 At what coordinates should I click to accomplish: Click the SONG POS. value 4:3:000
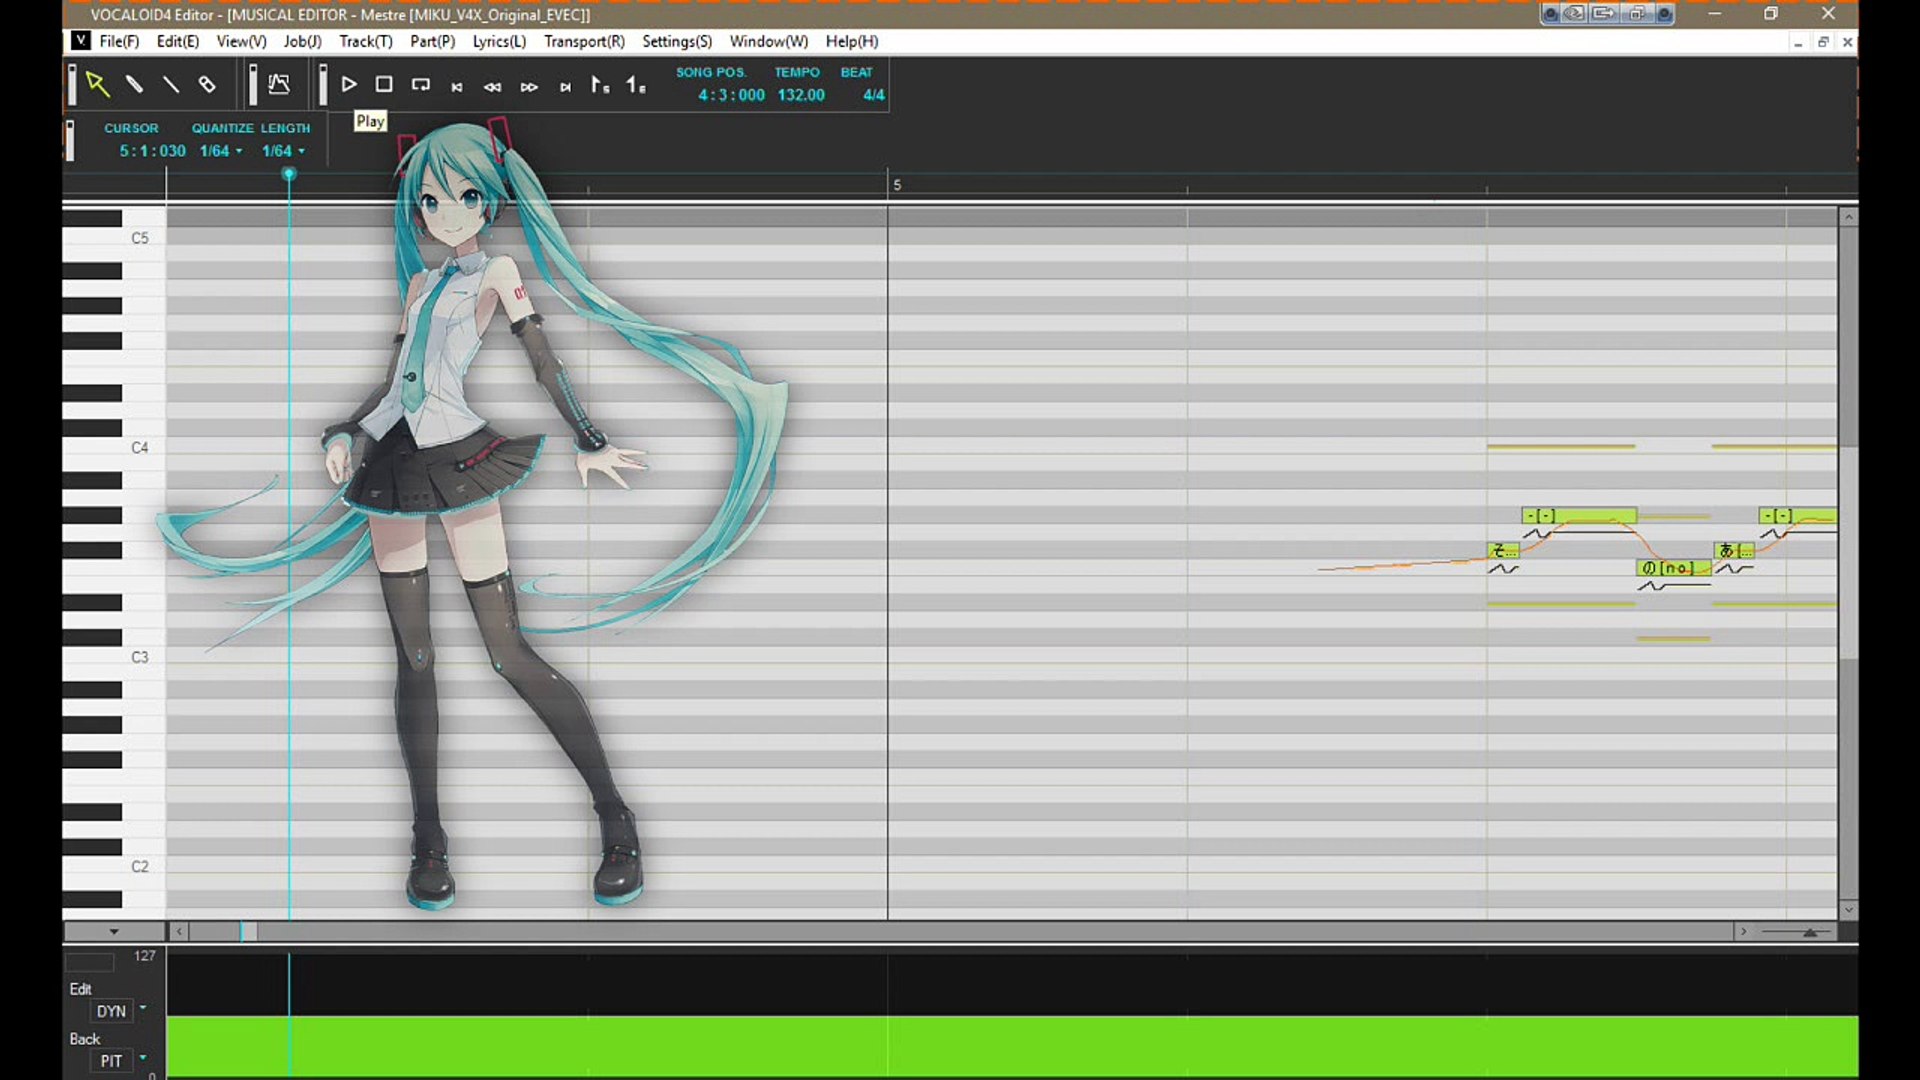[731, 95]
